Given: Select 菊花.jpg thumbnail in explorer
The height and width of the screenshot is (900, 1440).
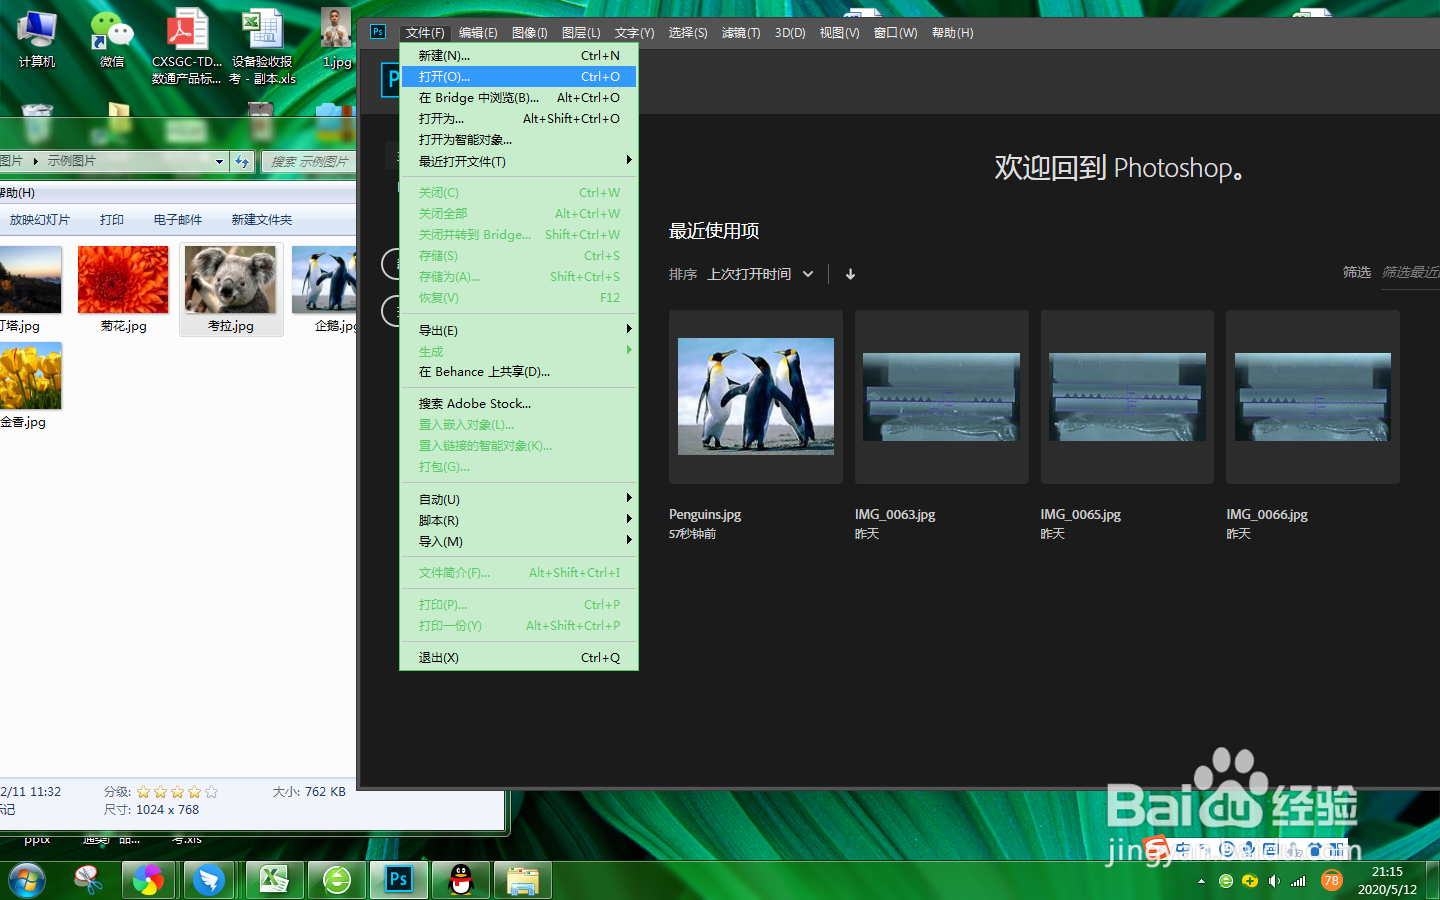Looking at the screenshot, I should point(123,289).
